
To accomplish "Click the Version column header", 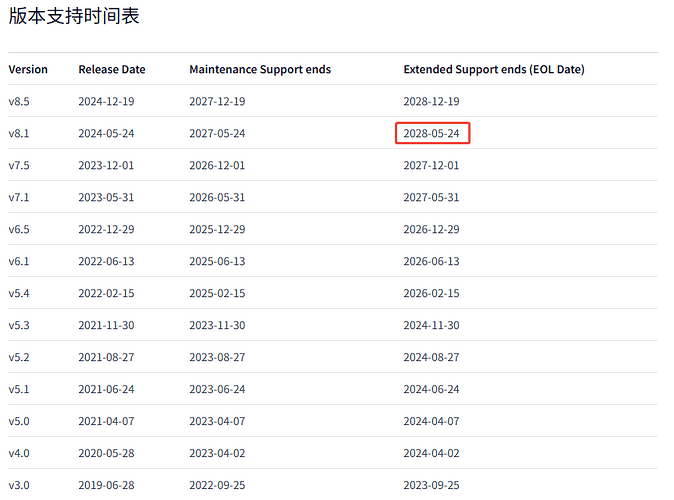I will point(28,69).
